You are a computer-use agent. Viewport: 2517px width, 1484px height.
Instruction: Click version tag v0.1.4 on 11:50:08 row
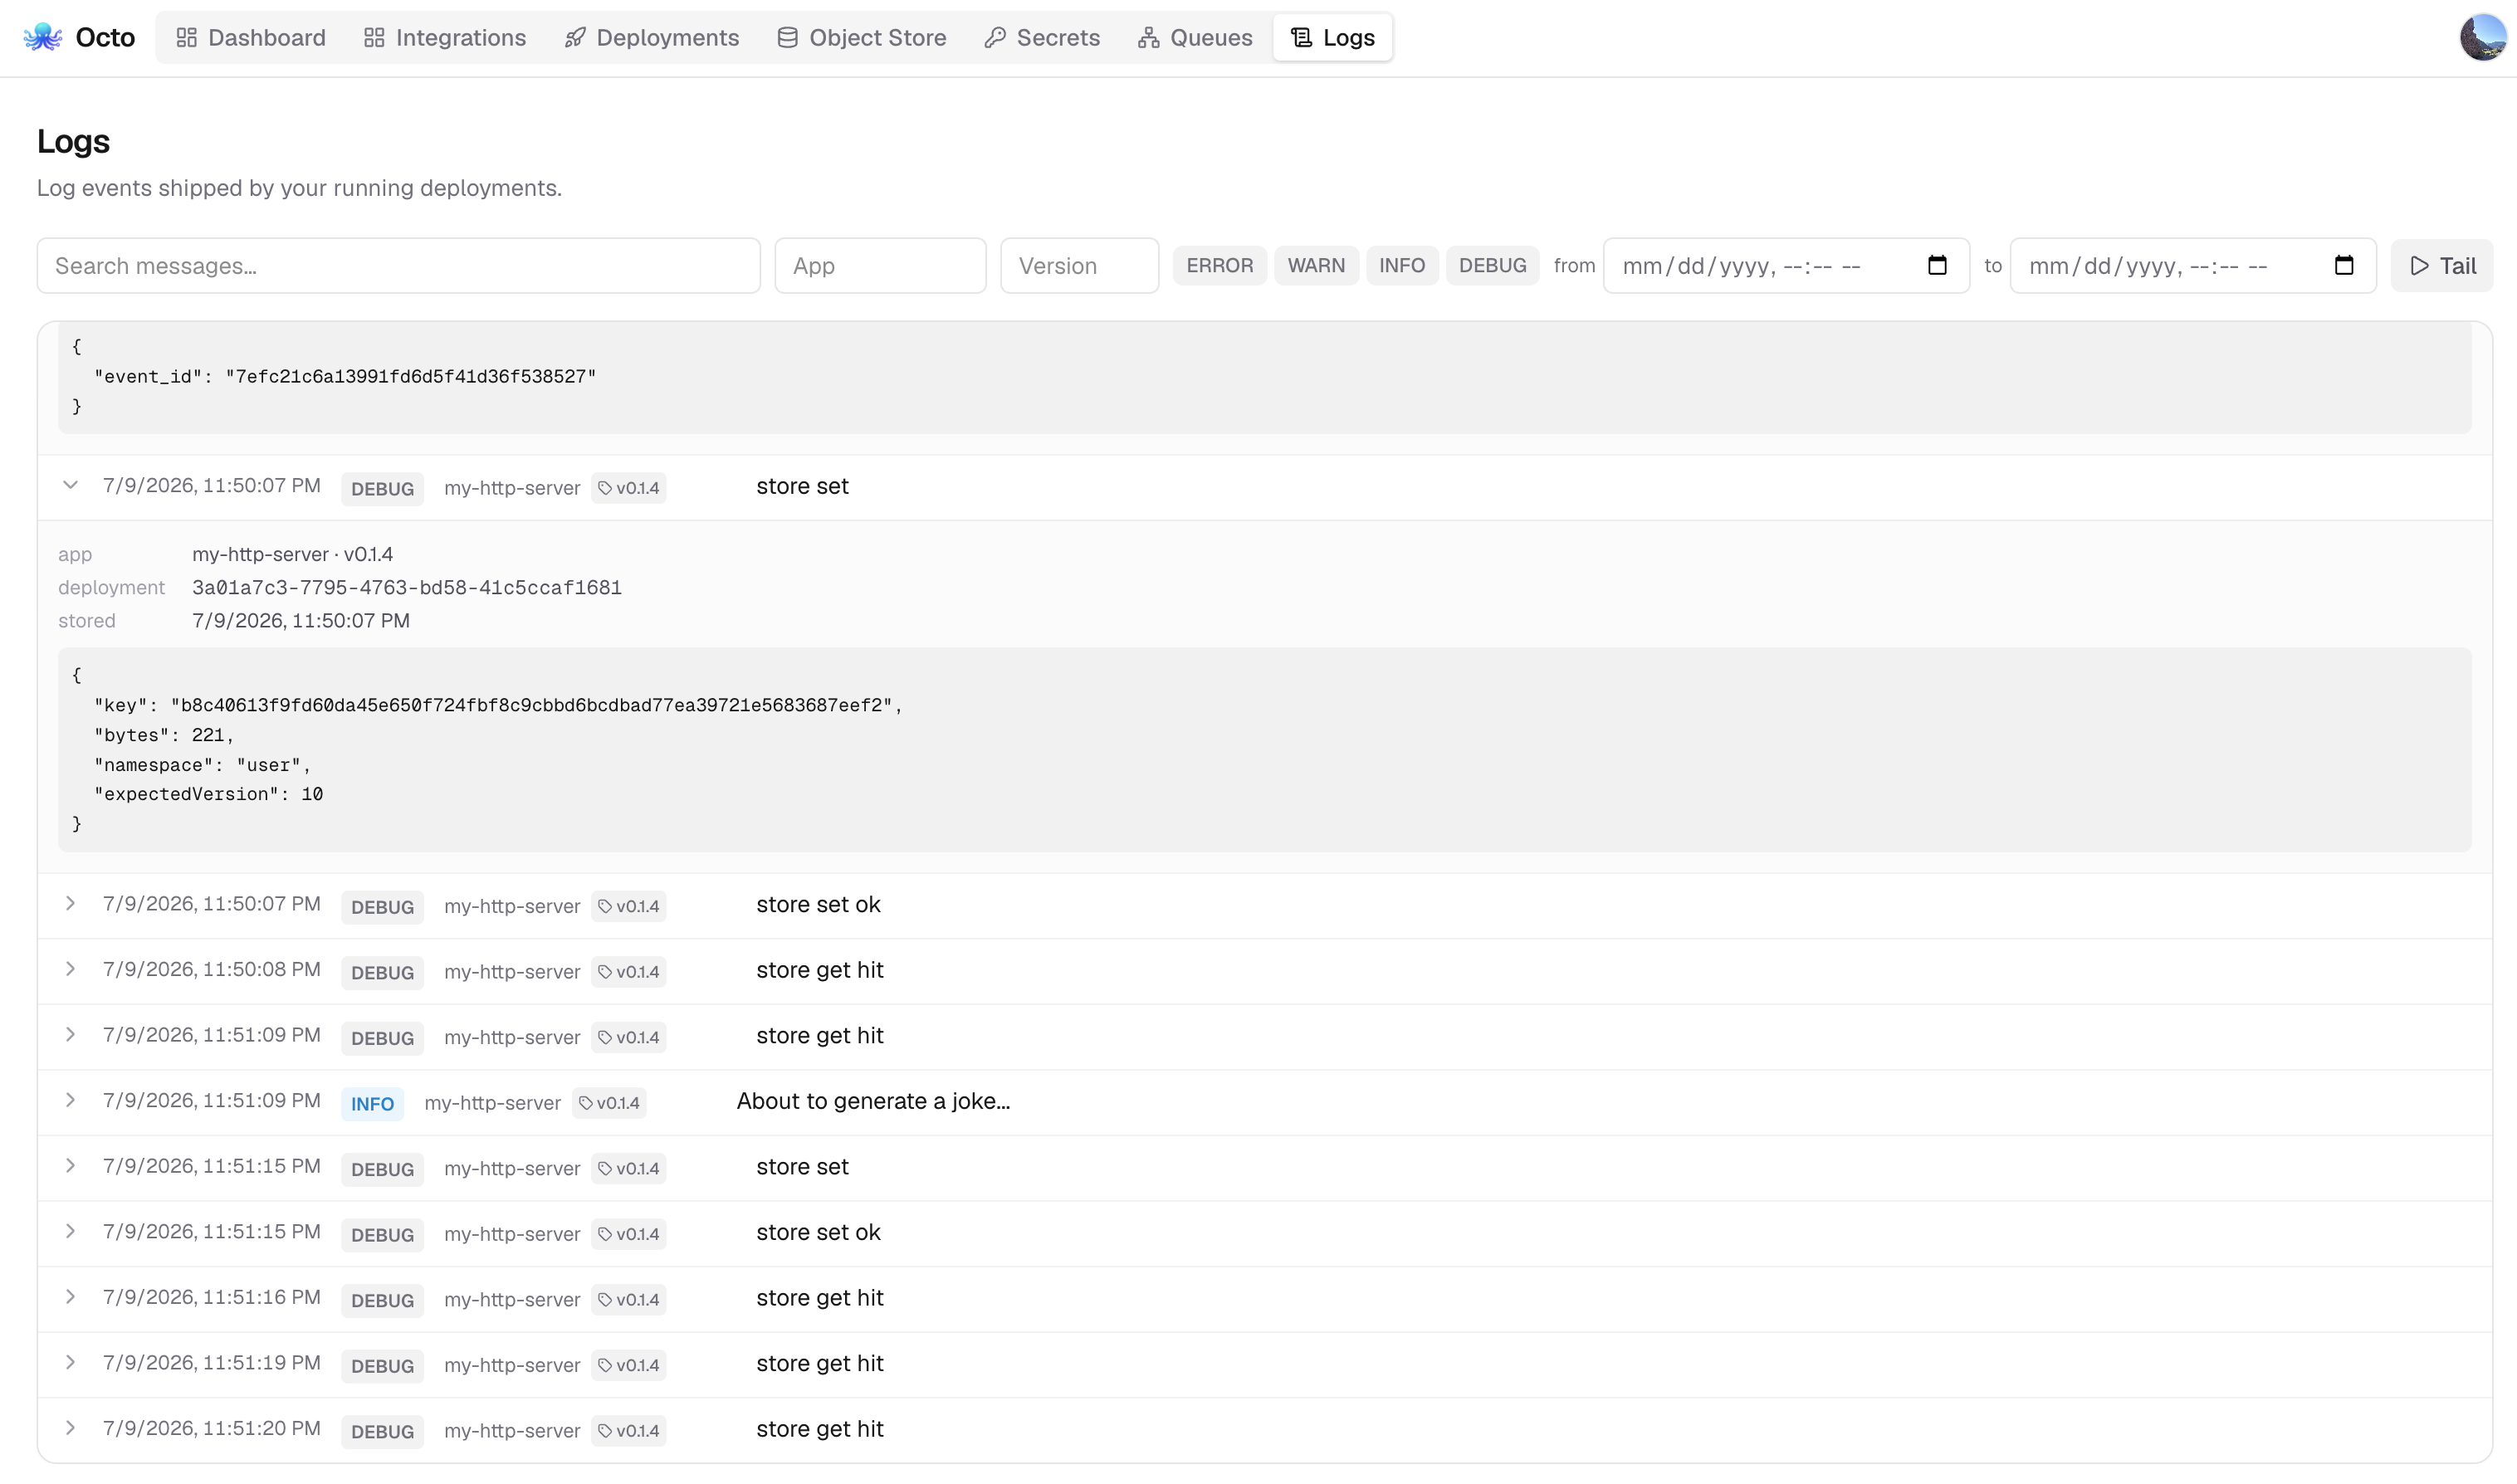pos(629,972)
